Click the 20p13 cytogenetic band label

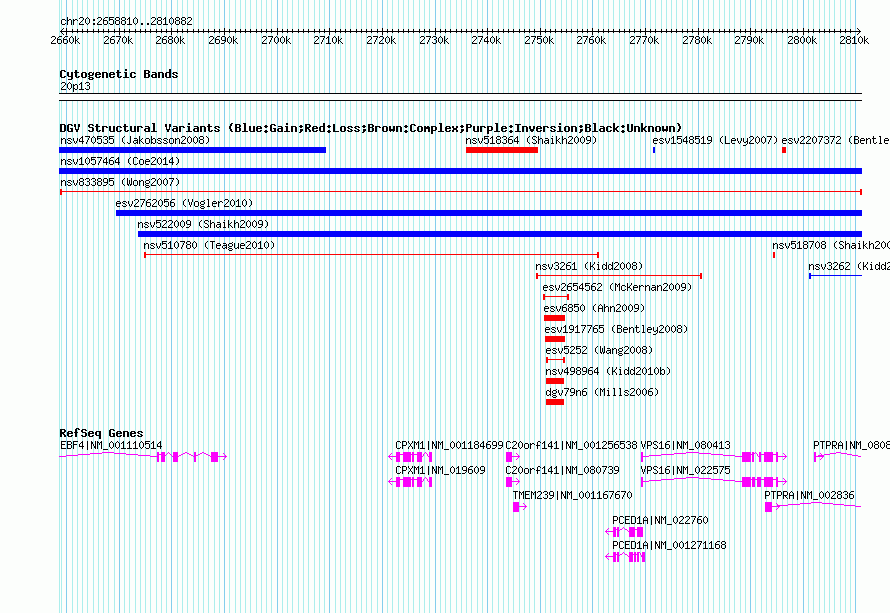75,86
